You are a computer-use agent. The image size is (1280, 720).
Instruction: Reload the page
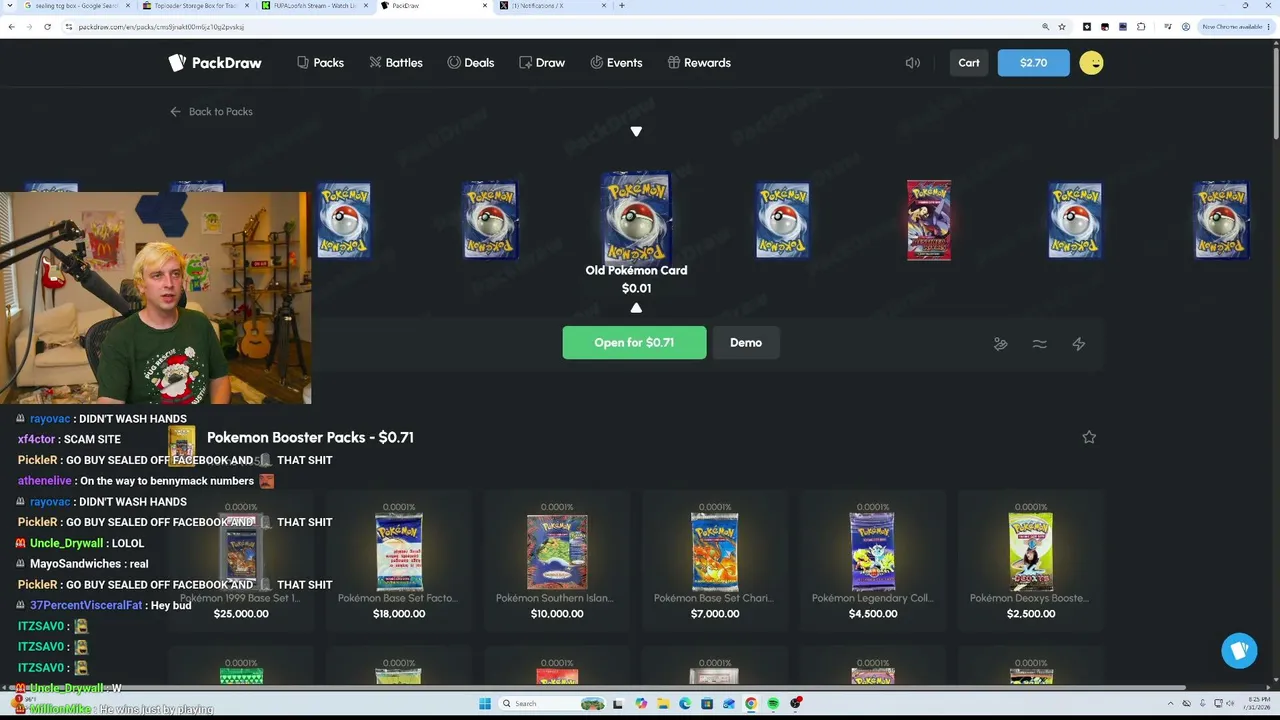click(x=48, y=27)
